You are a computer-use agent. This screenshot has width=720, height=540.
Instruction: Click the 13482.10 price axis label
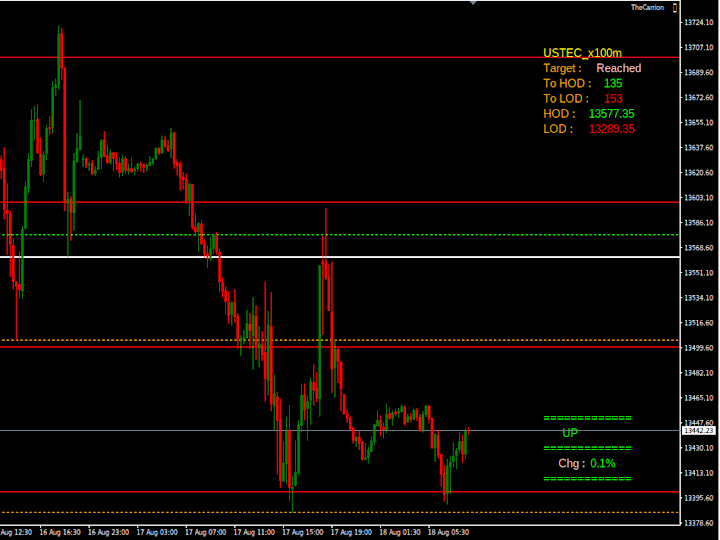(698, 373)
